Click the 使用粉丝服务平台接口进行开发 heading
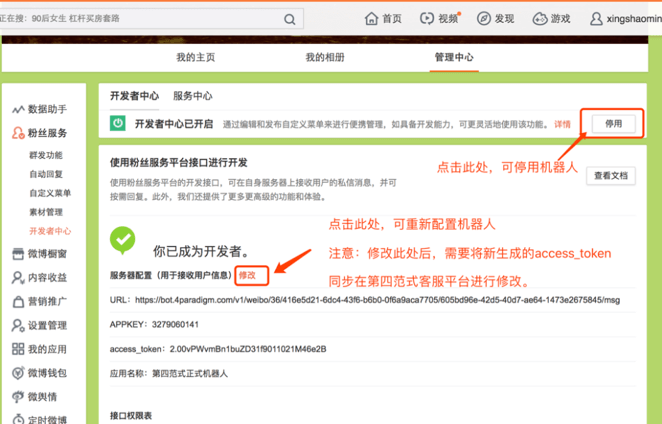Viewport: 662px width, 424px height. pyautogui.click(x=179, y=163)
